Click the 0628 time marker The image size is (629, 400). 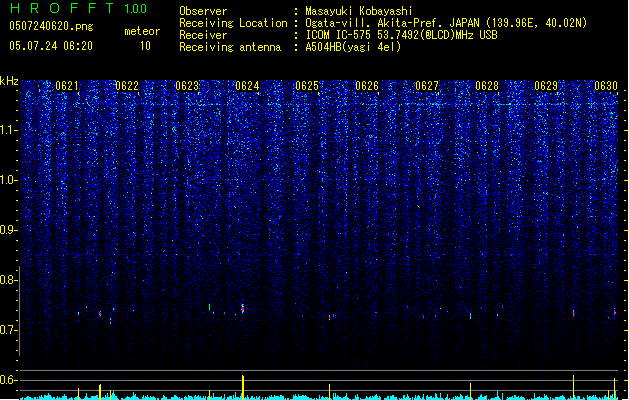click(487, 86)
